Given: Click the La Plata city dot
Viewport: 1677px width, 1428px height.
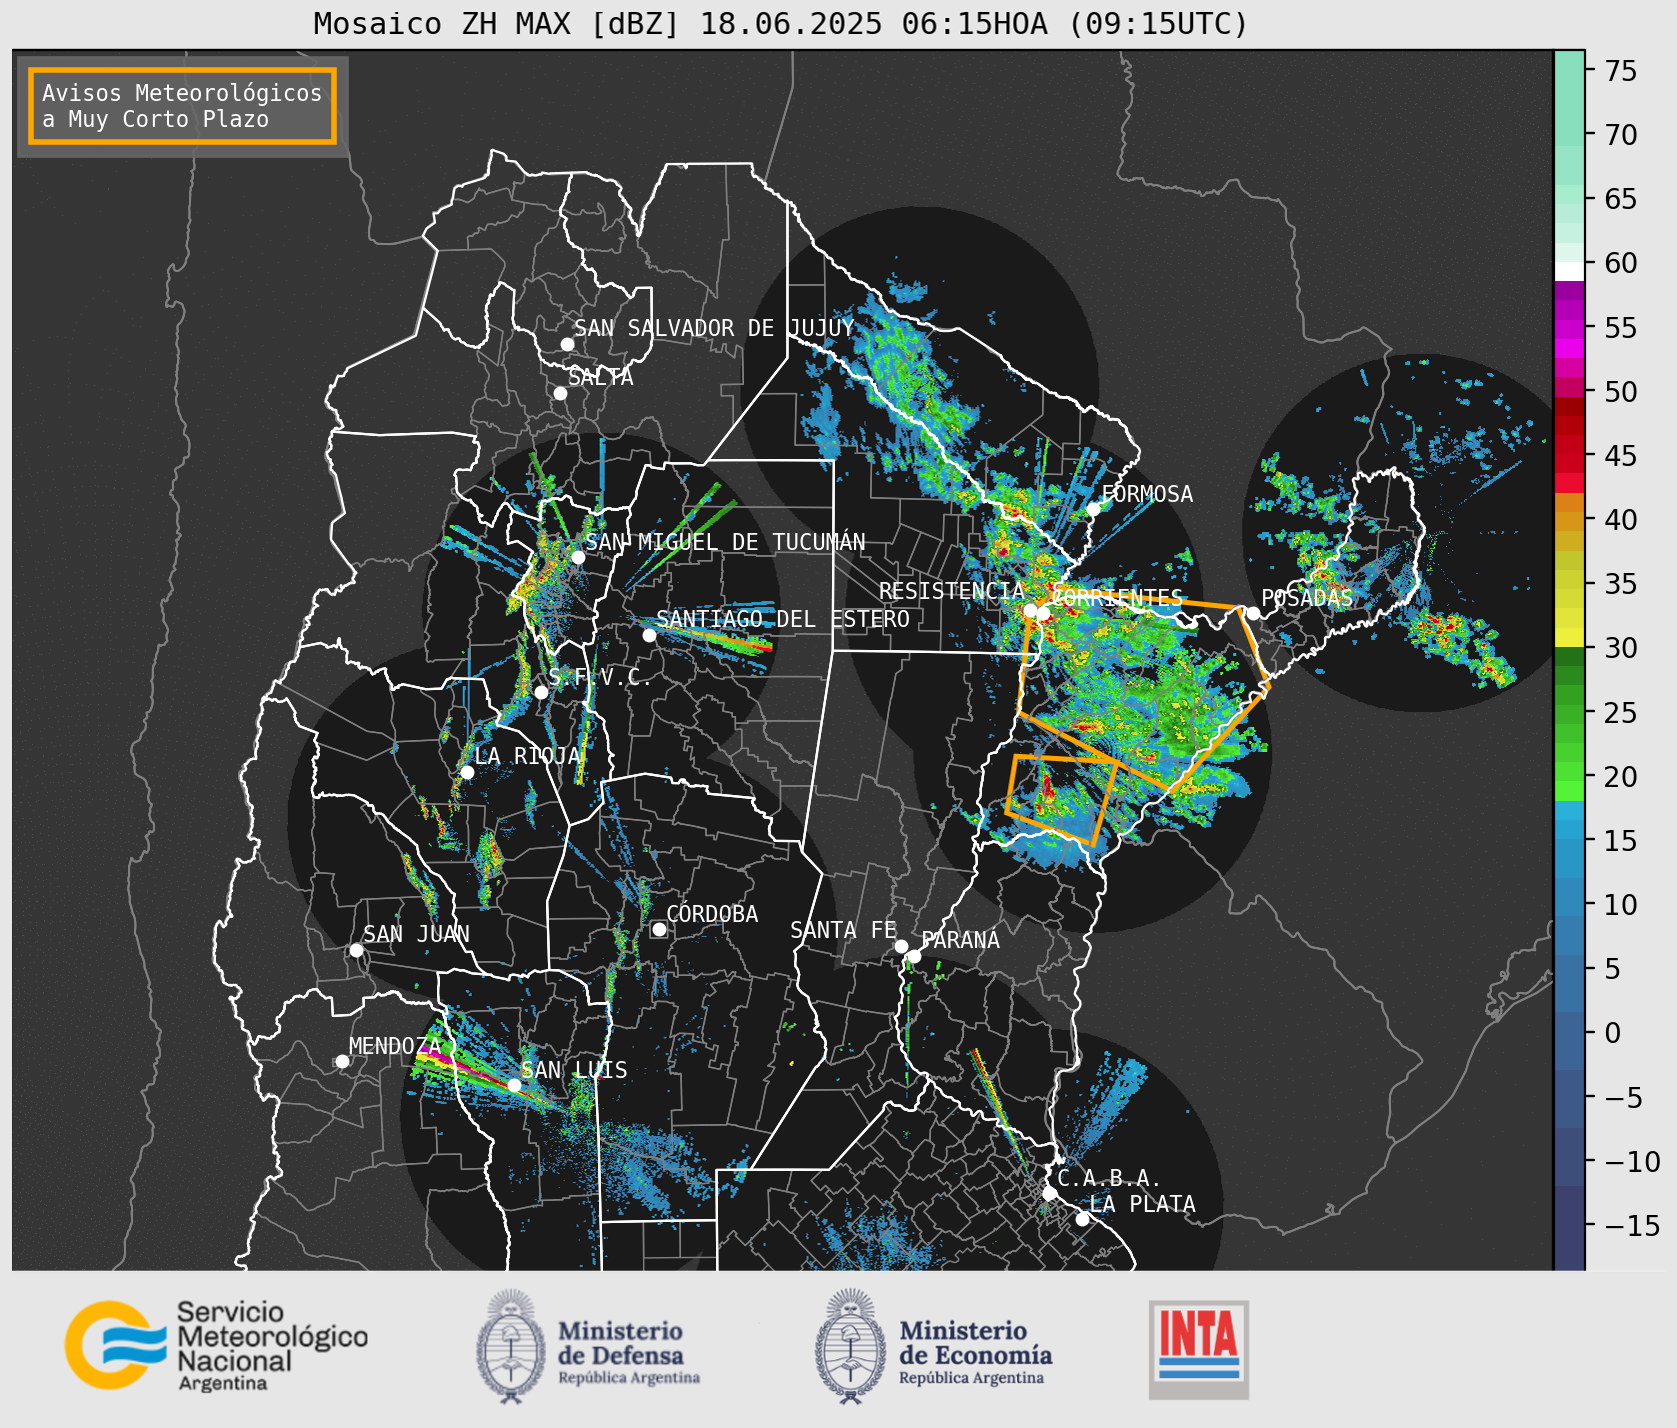Looking at the screenshot, I should coord(1082,1218).
